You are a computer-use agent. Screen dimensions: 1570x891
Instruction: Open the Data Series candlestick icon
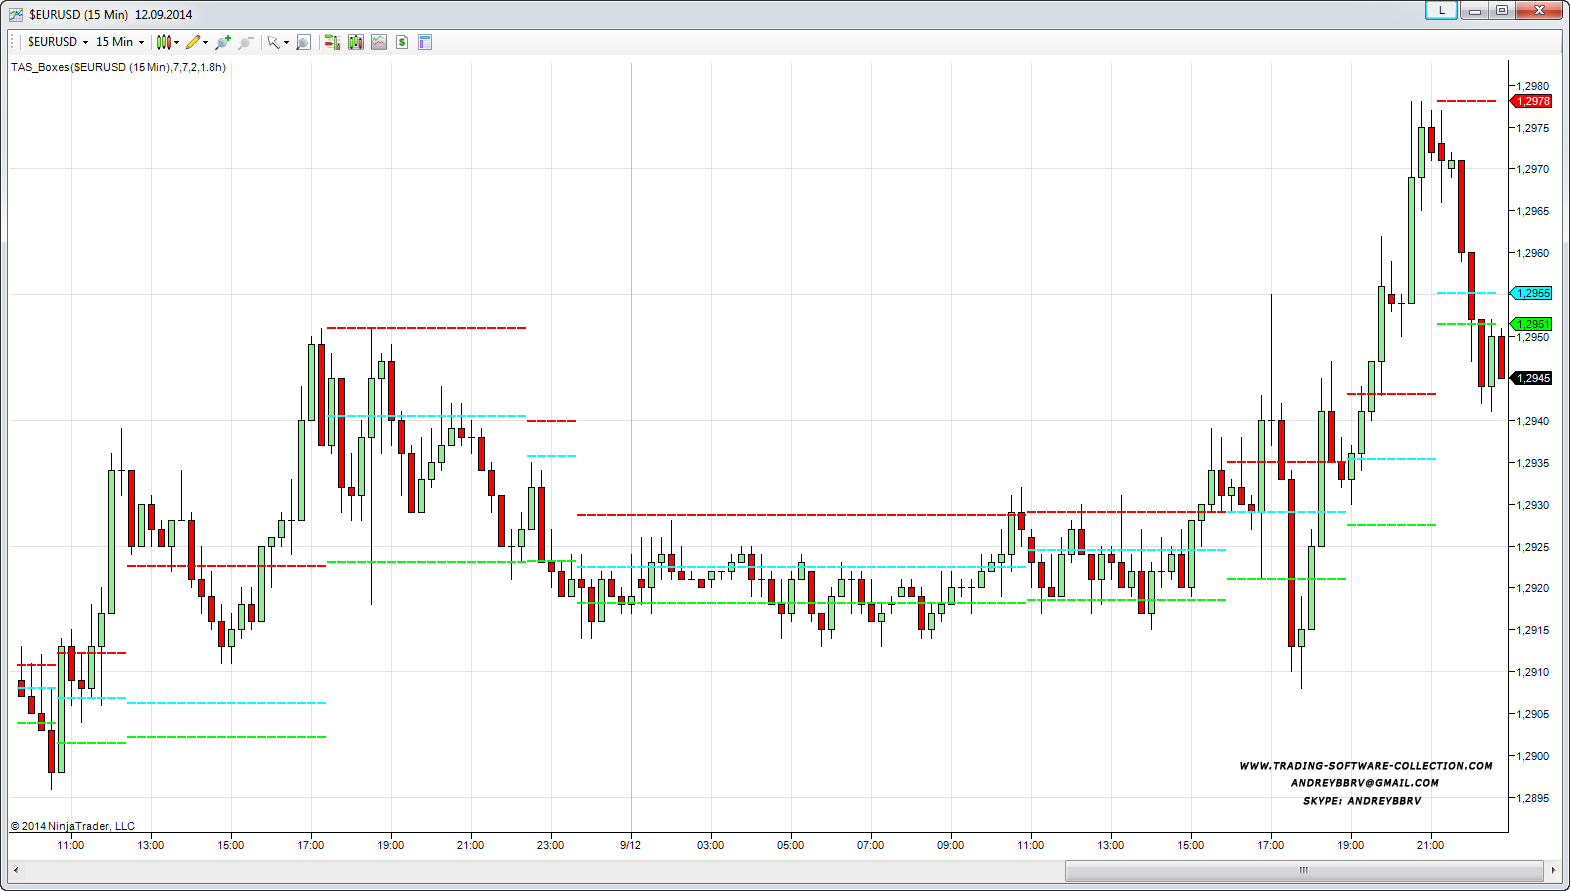pyautogui.click(x=356, y=42)
